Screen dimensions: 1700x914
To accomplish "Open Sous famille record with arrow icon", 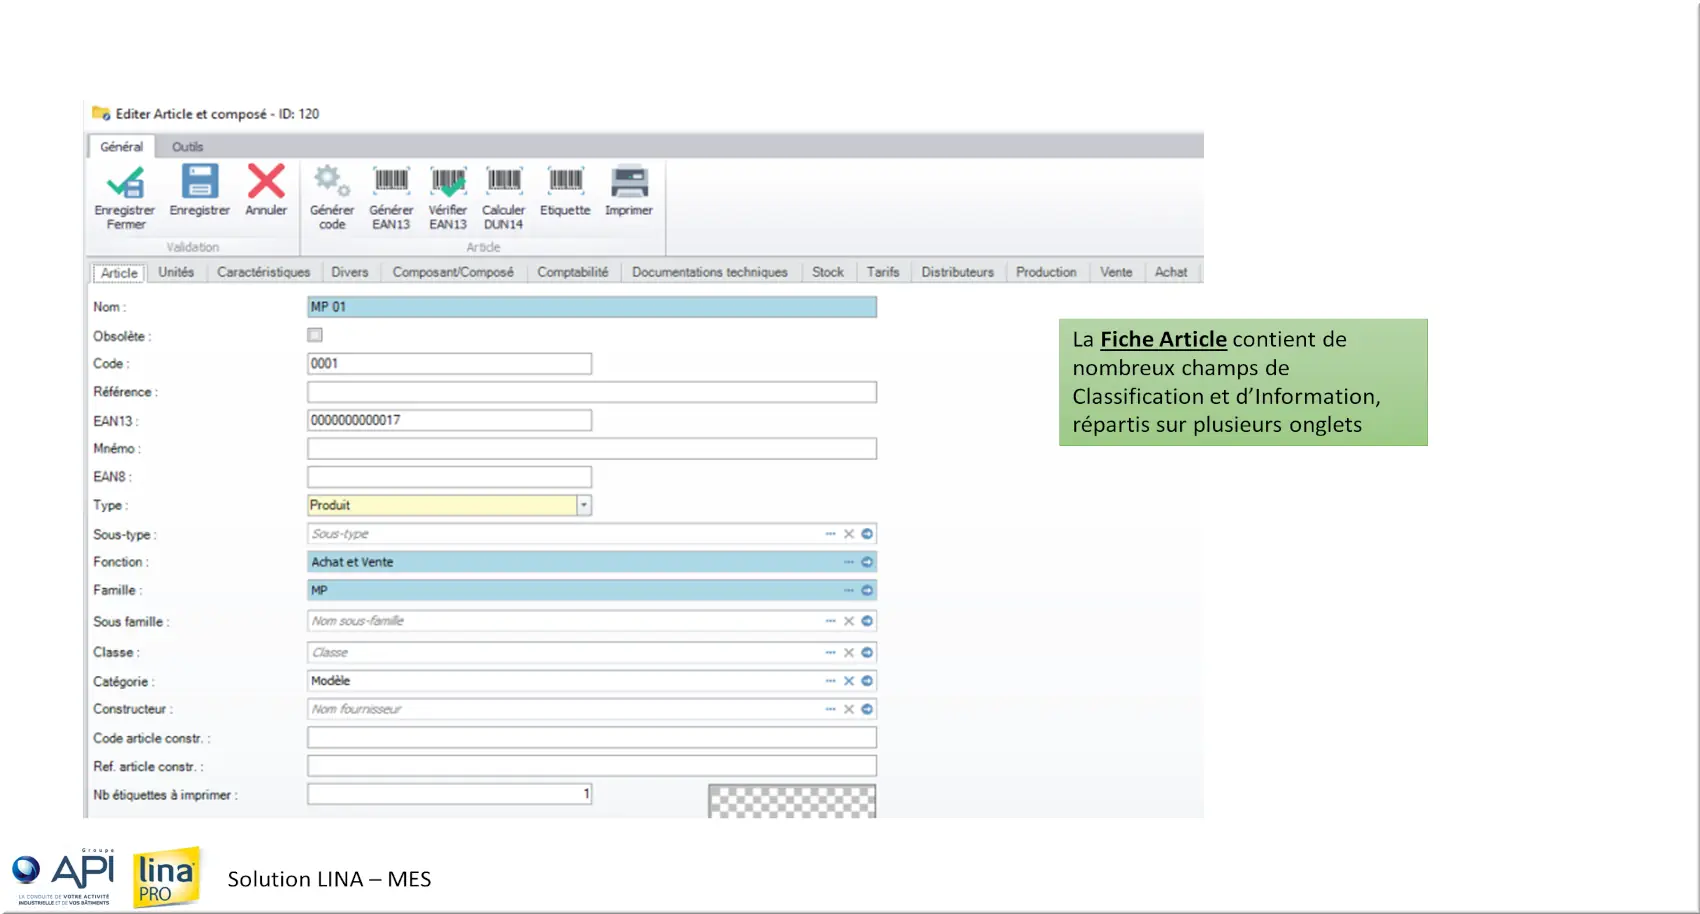I will [x=867, y=621].
